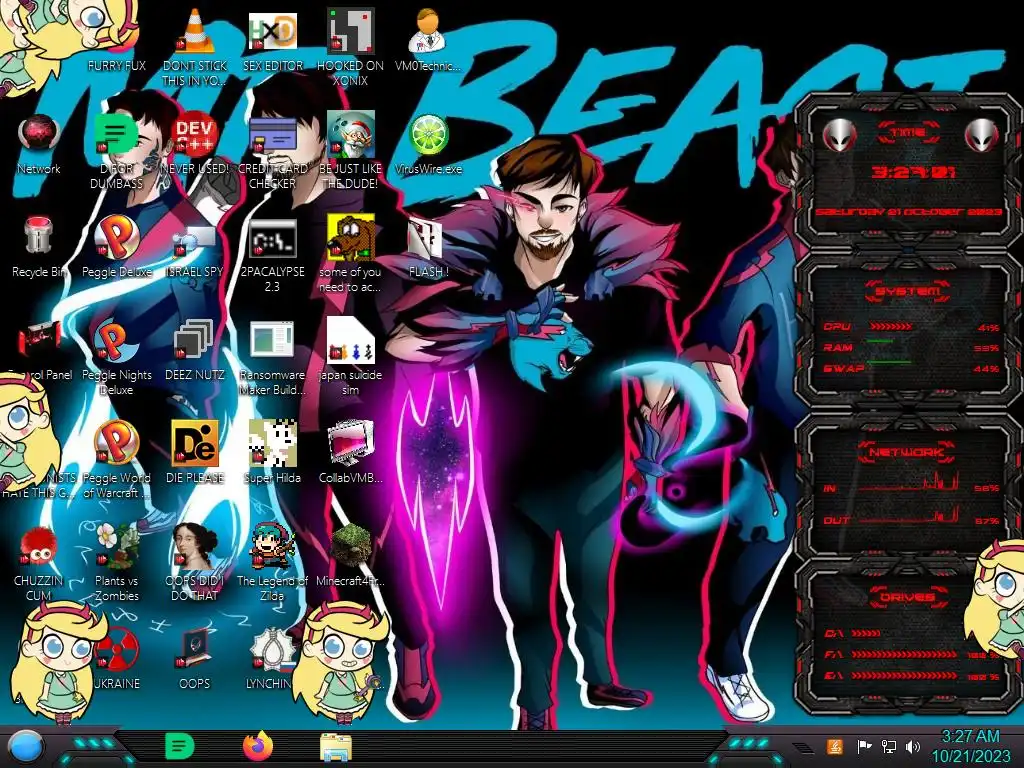The image size is (1024, 768).
Task: Click left alien head icon in widget
Action: [839, 135]
